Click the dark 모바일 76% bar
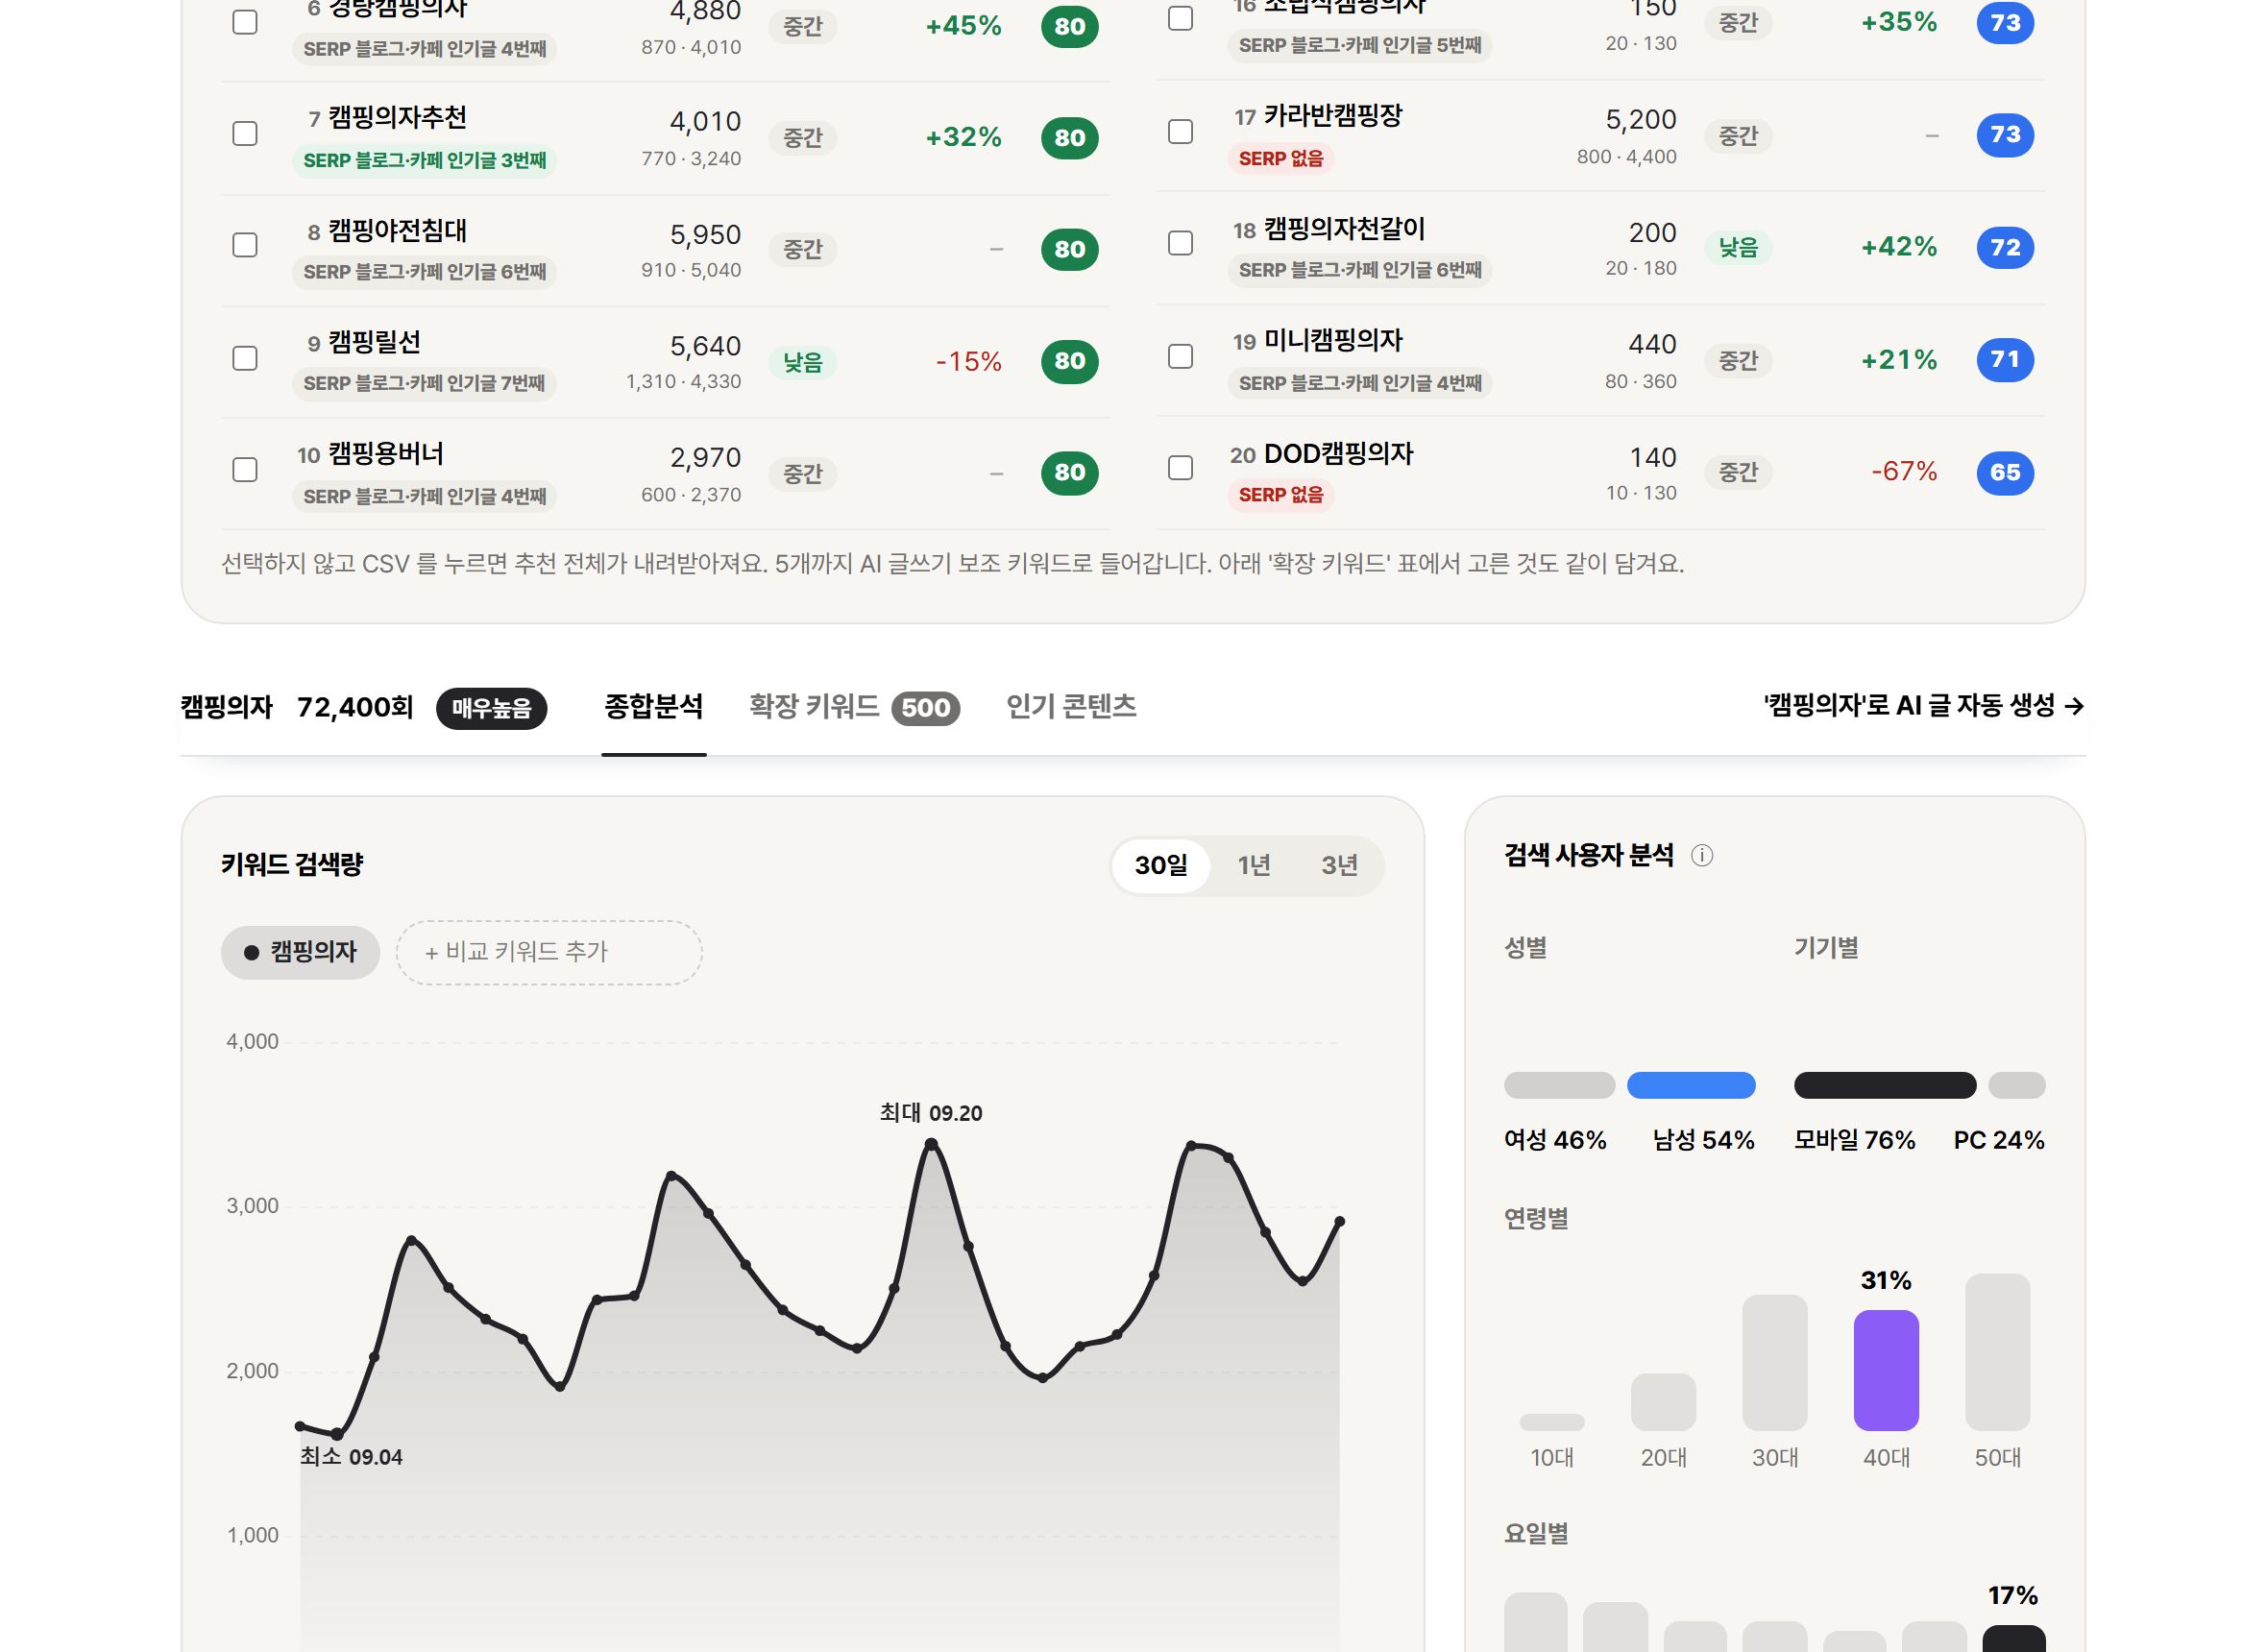This screenshot has width=2267, height=1652. (x=1885, y=1085)
